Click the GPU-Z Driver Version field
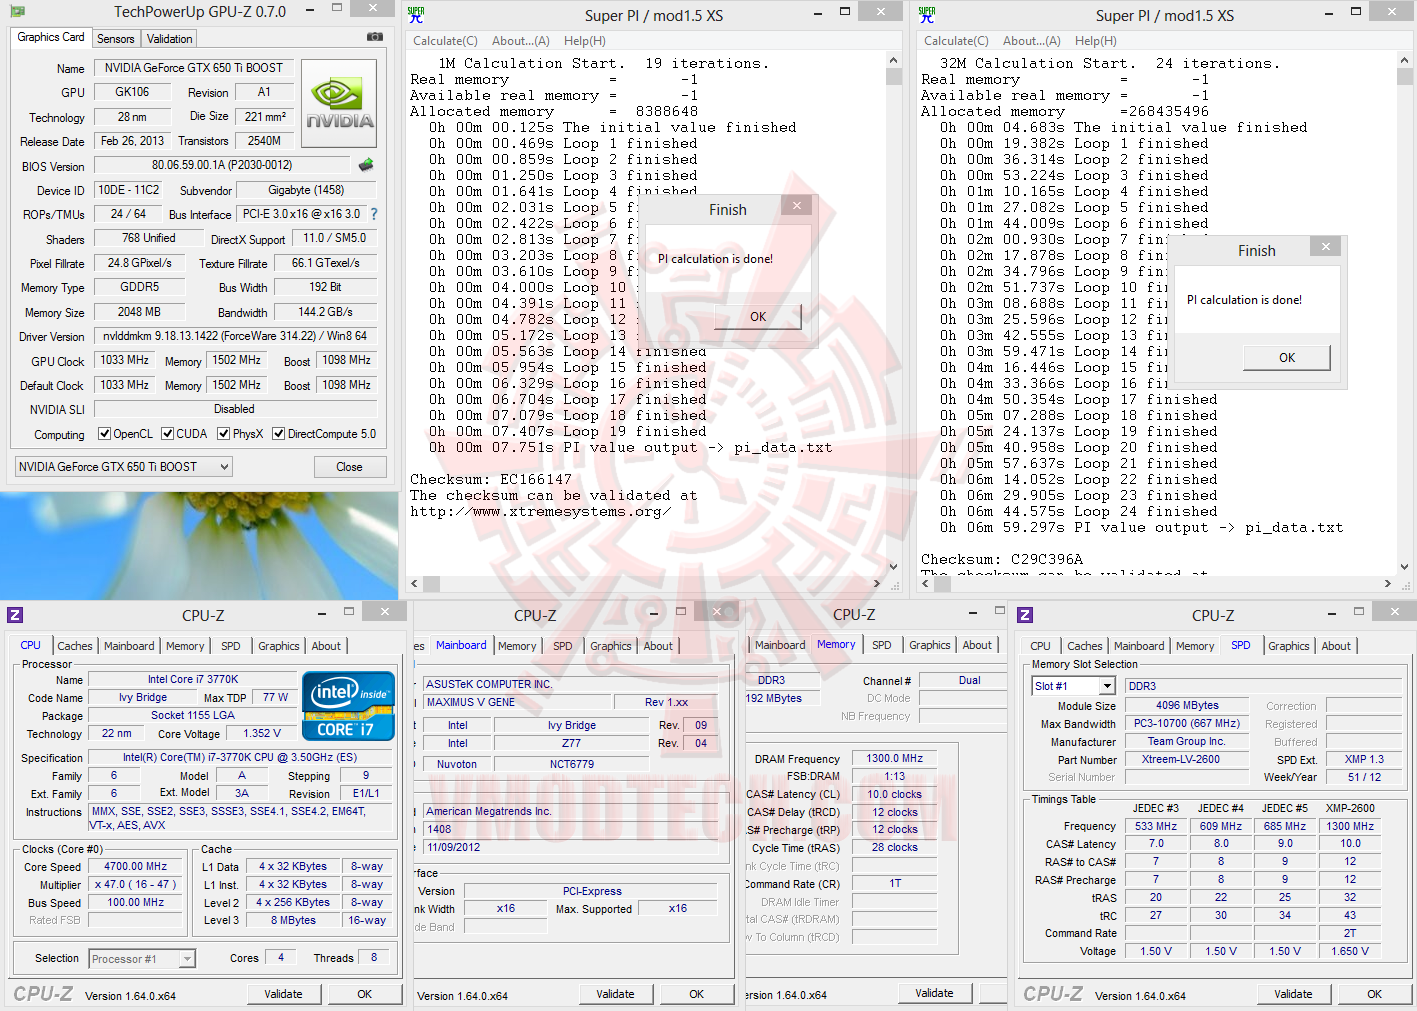 [235, 336]
